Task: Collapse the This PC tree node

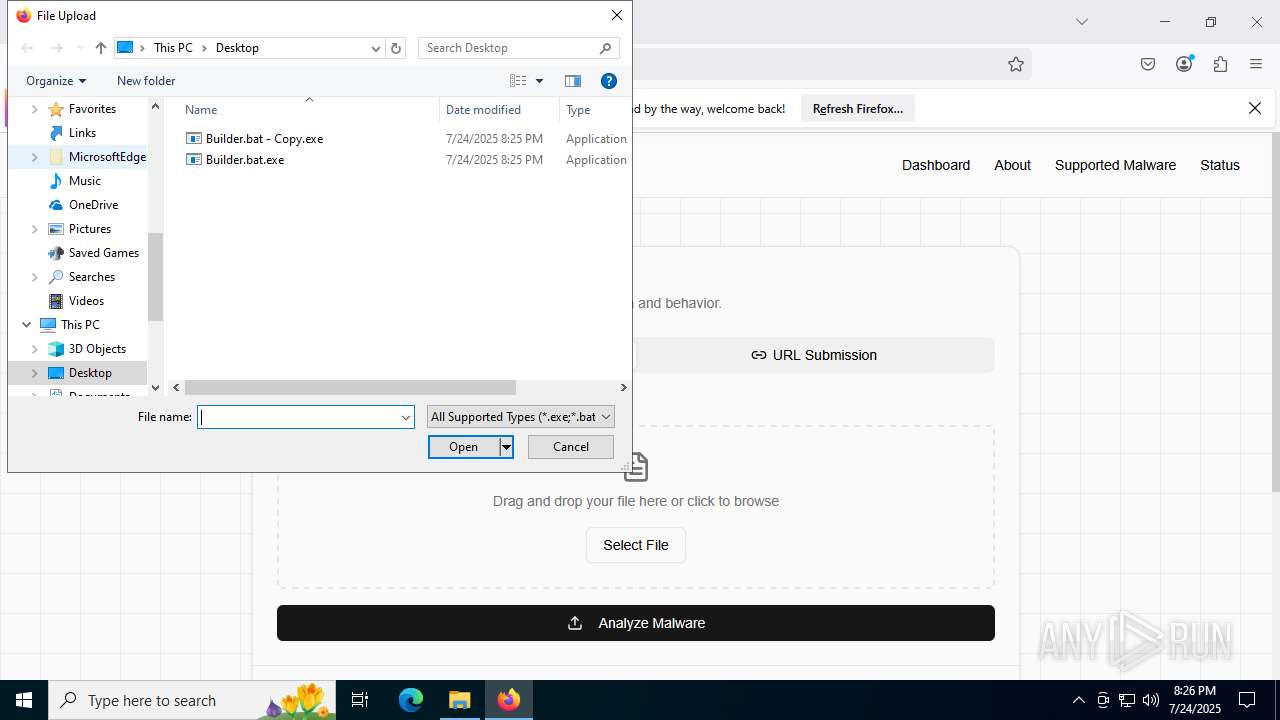Action: point(27,325)
